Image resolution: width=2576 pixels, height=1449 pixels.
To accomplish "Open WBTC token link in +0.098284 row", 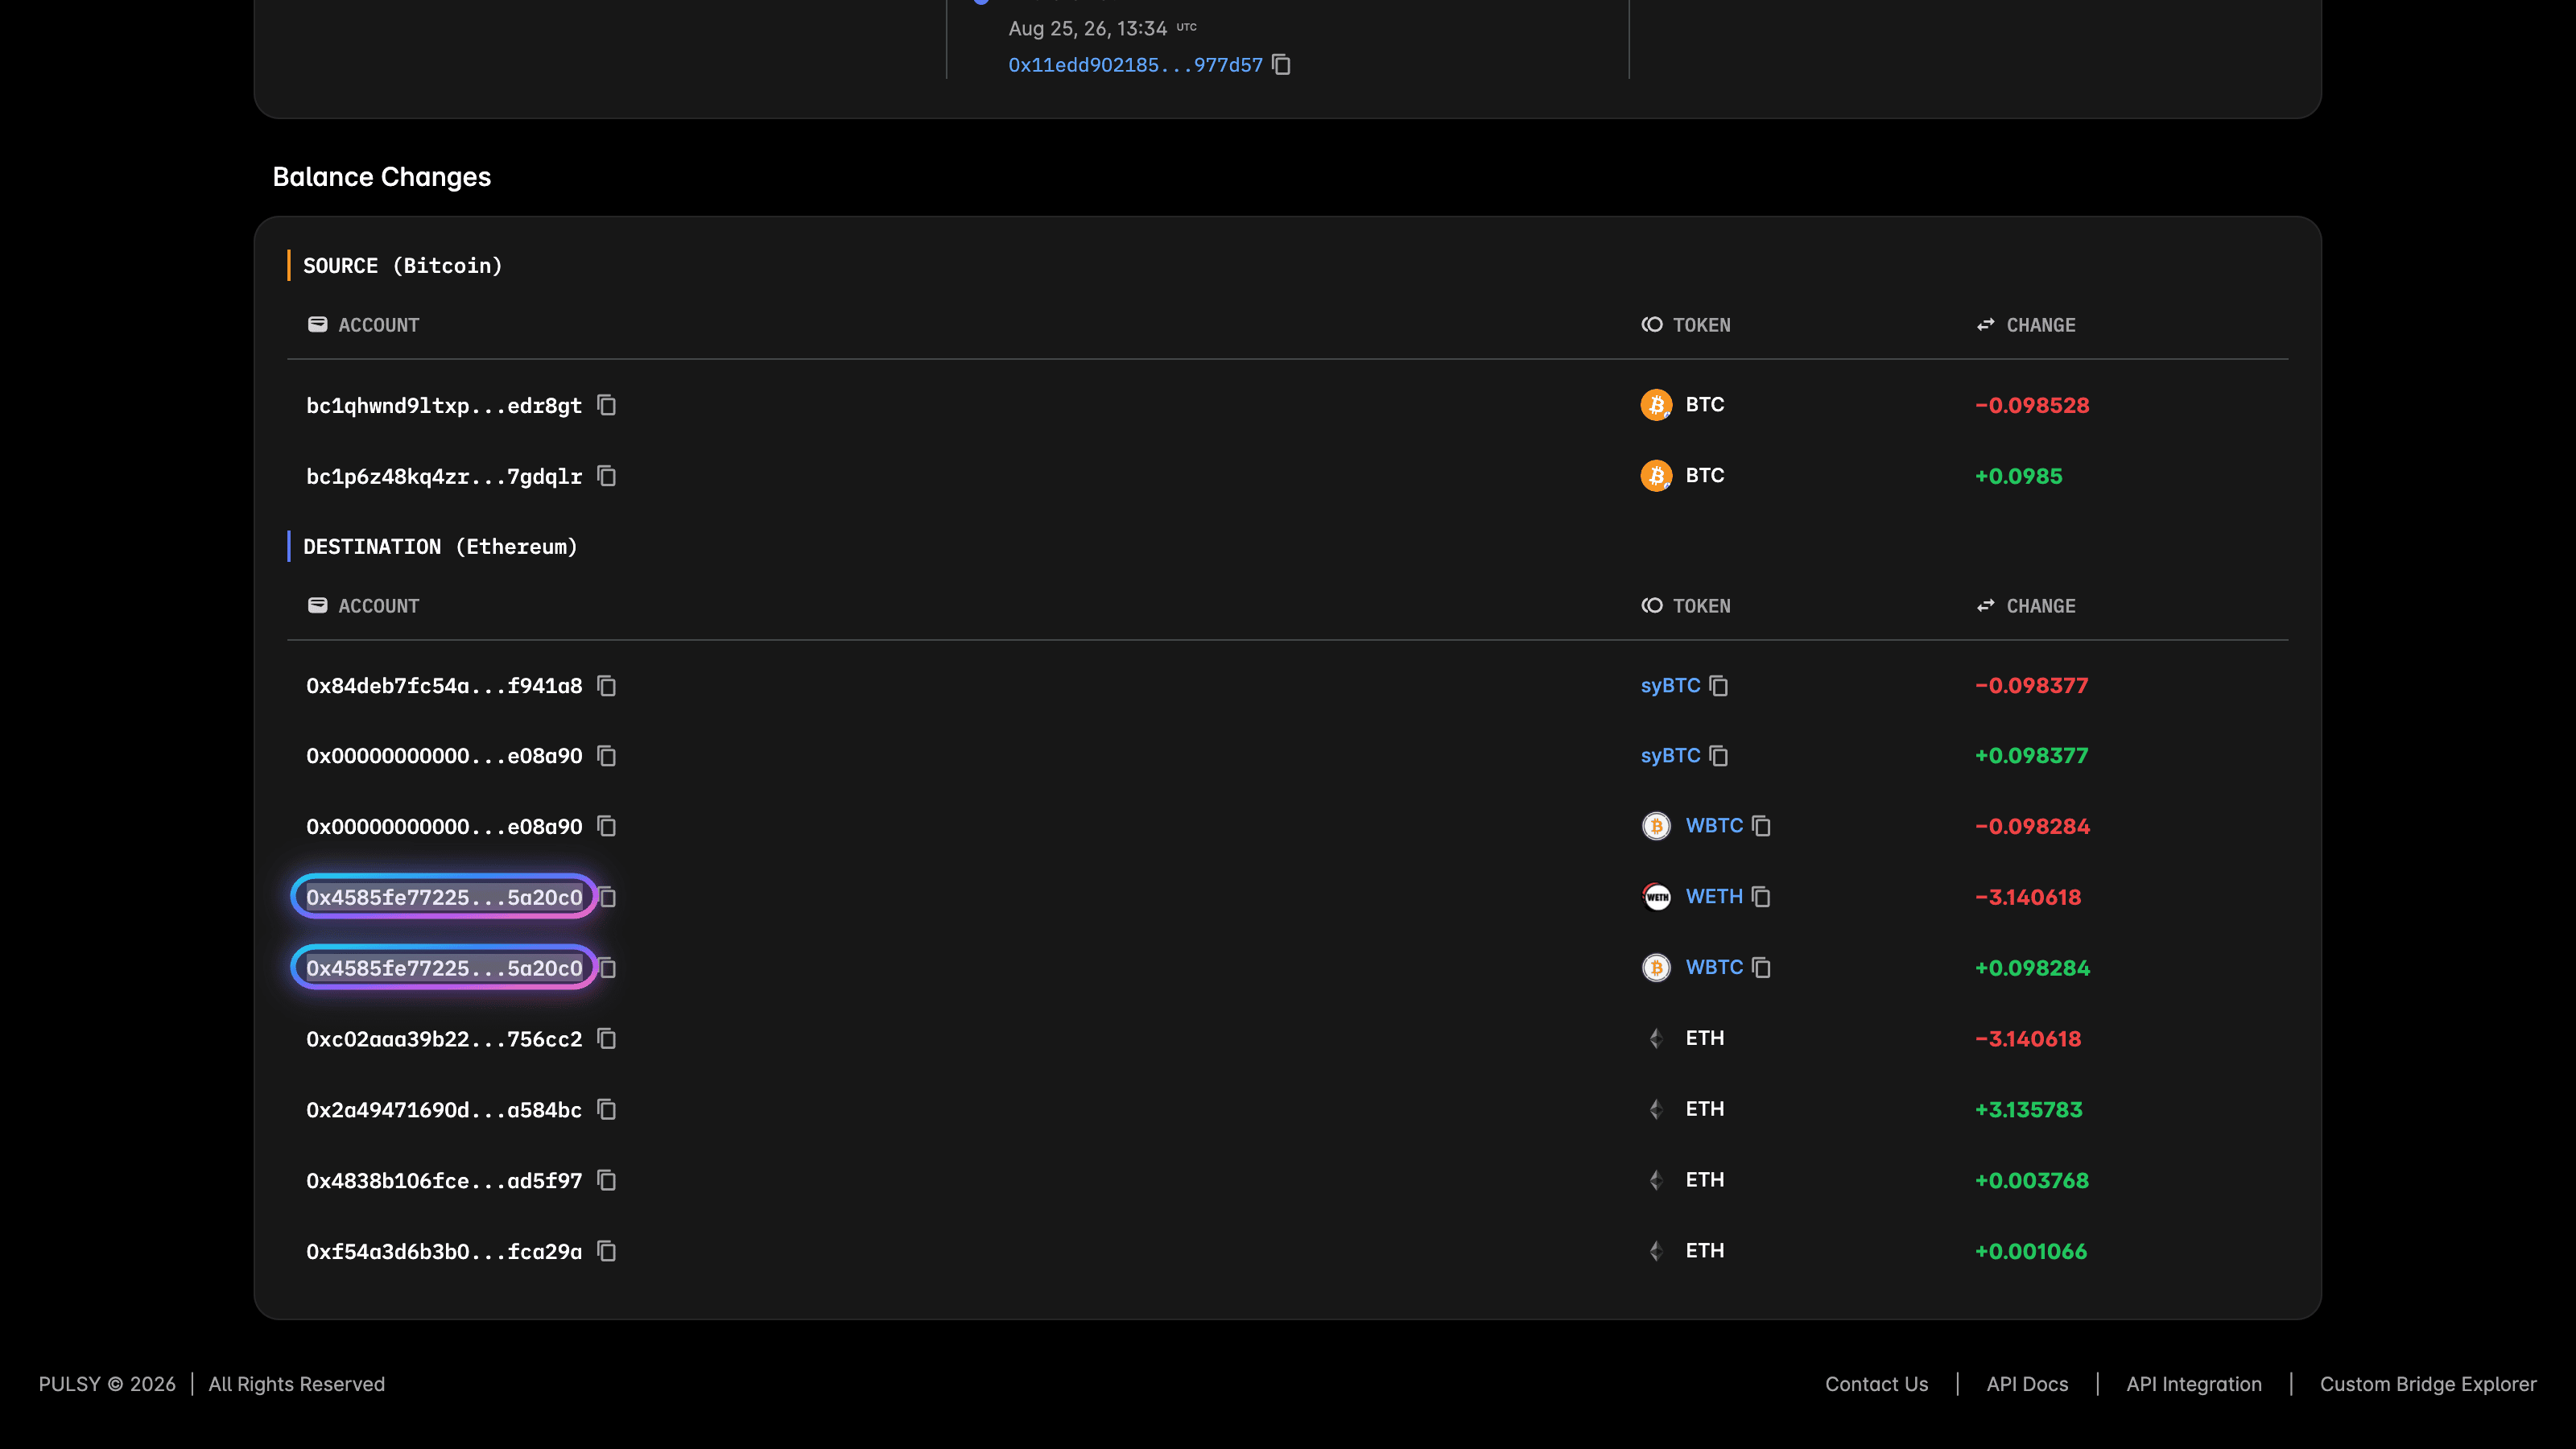I will [x=1714, y=968].
